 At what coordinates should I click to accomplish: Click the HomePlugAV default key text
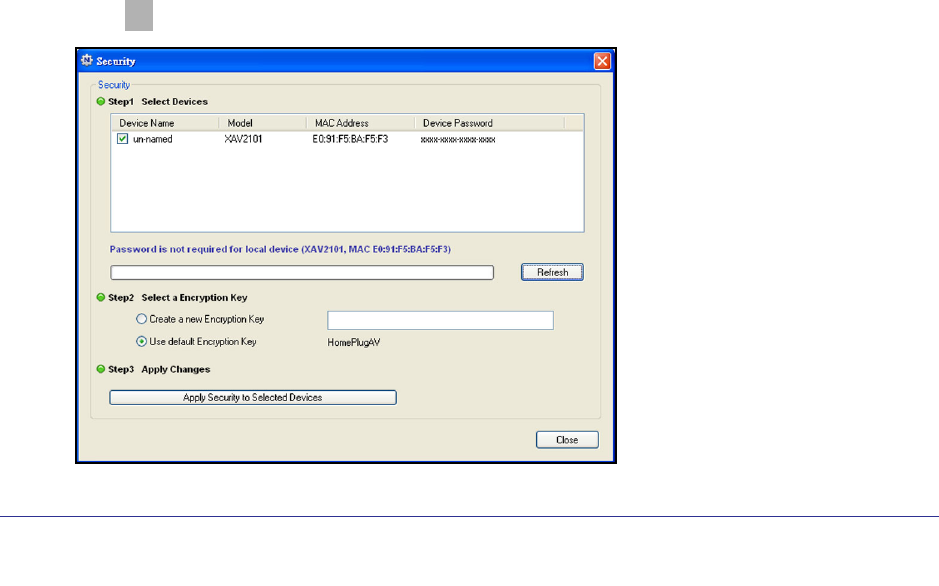point(353,342)
